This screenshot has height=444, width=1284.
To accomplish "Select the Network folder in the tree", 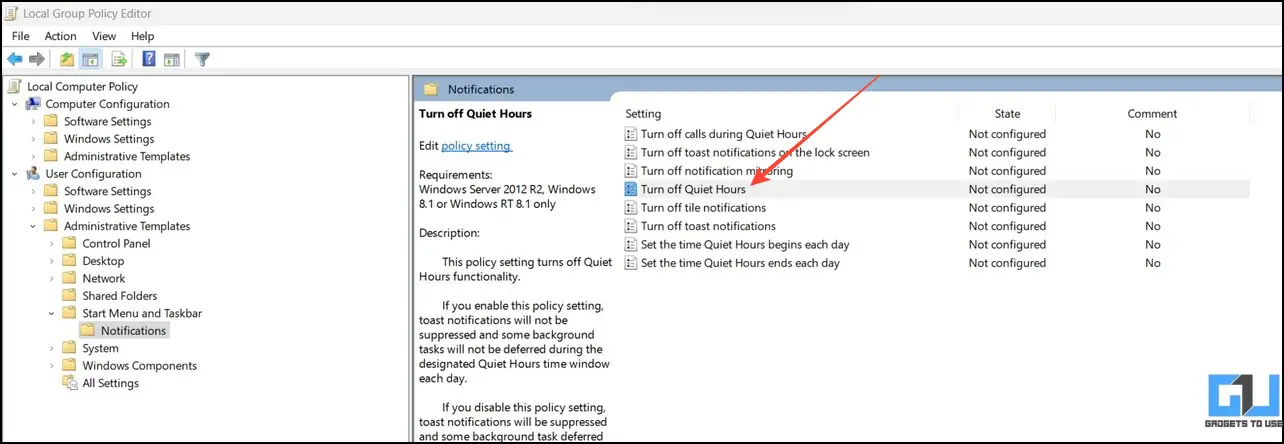I will (x=103, y=278).
